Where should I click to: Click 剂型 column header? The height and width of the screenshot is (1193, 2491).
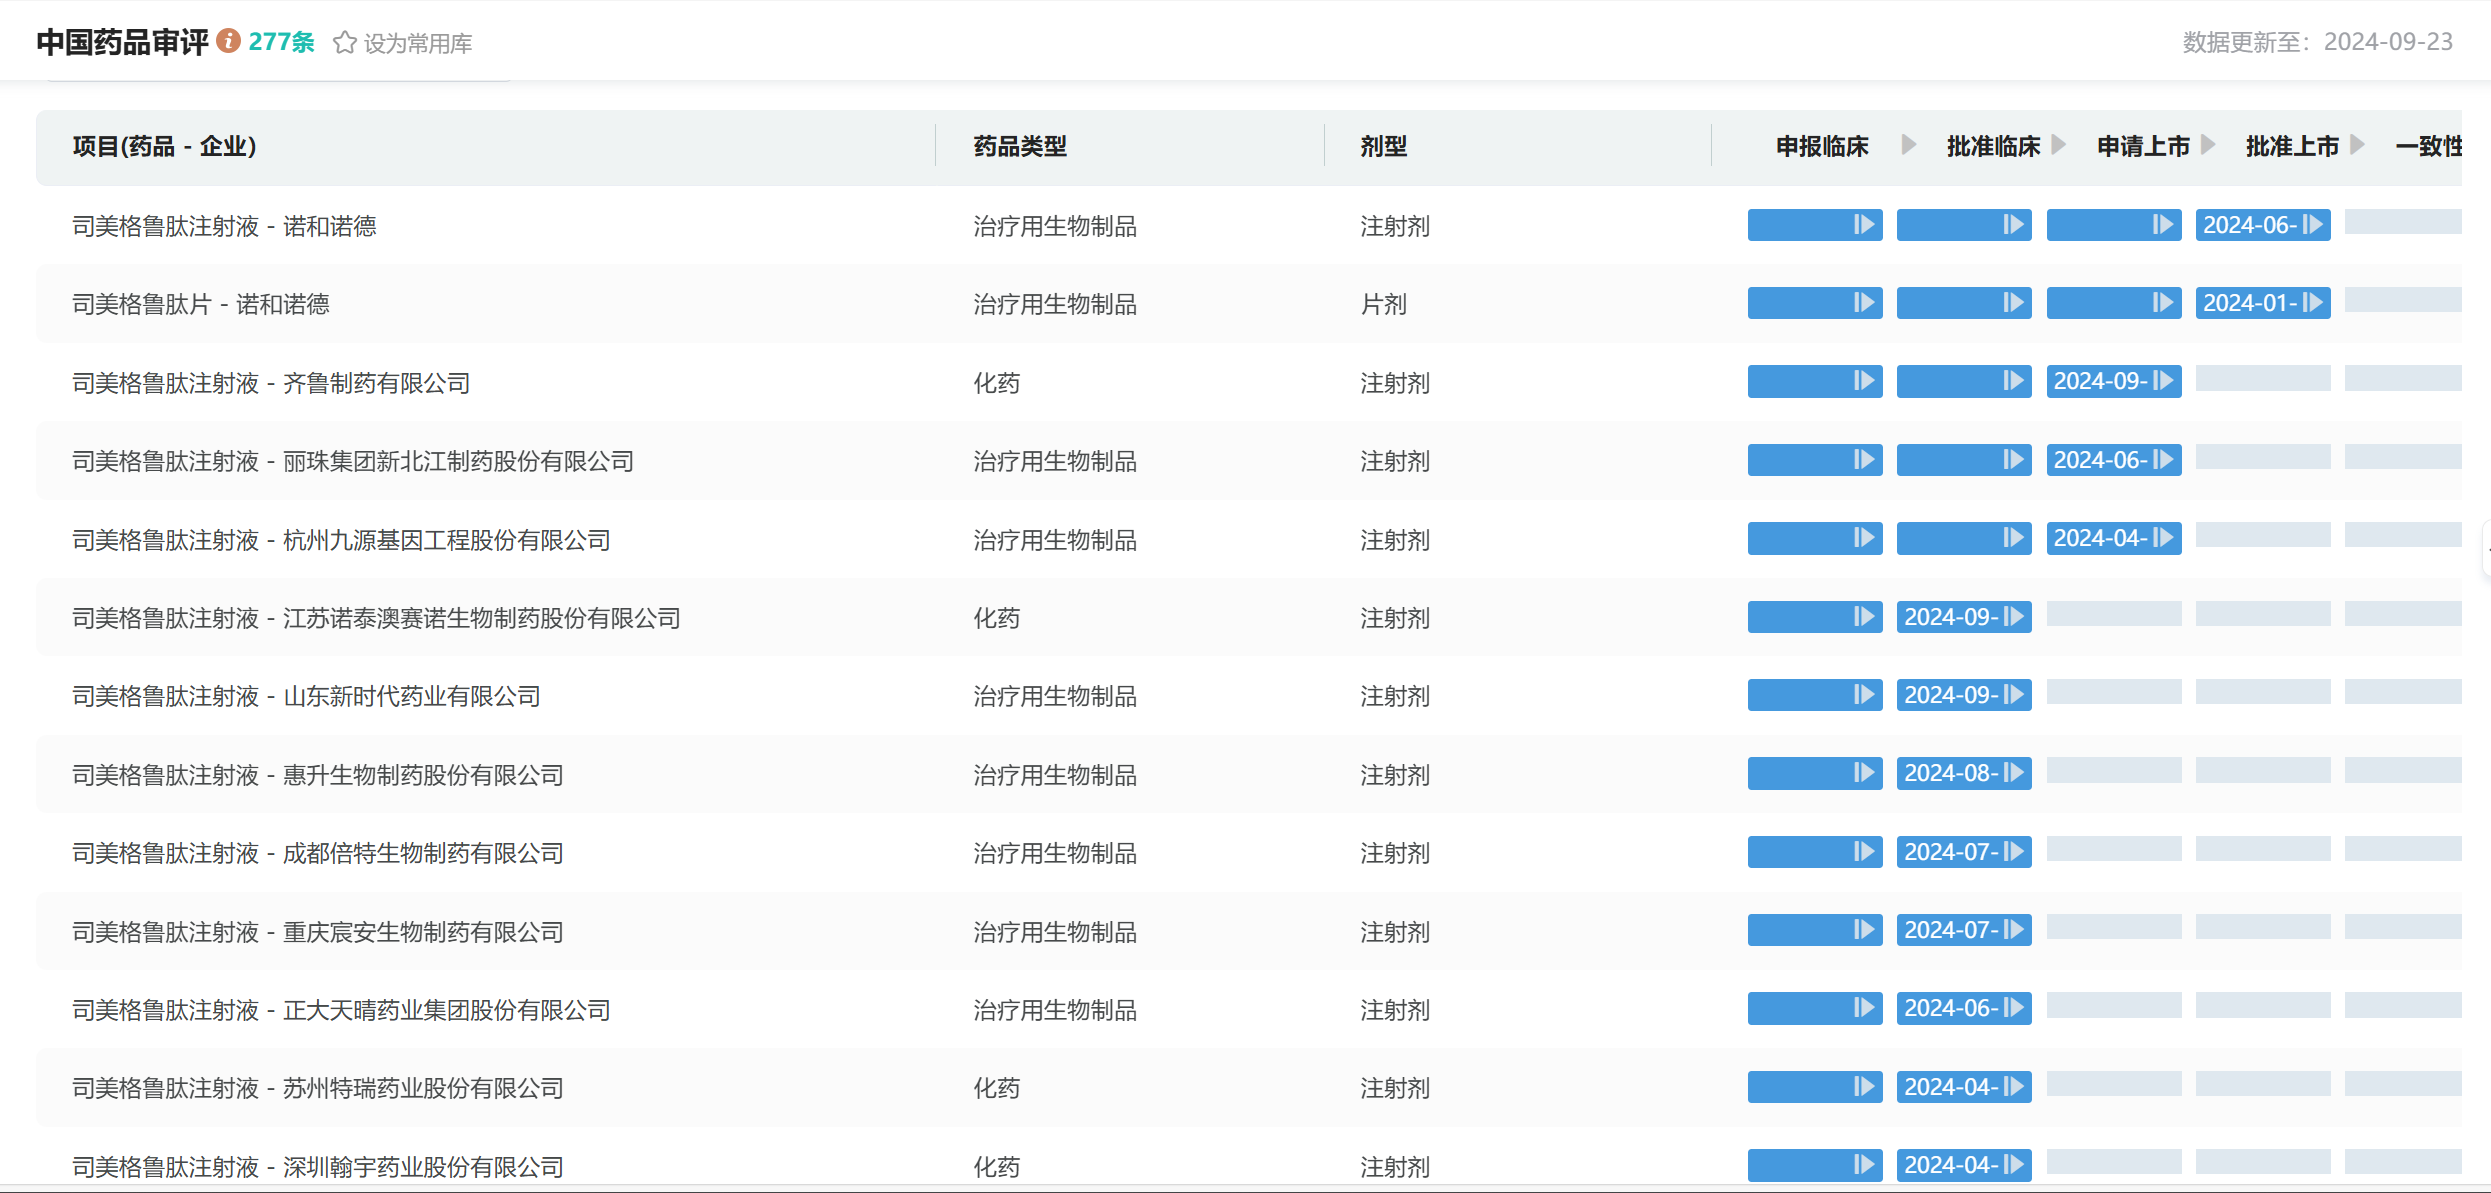pyautogui.click(x=1383, y=146)
